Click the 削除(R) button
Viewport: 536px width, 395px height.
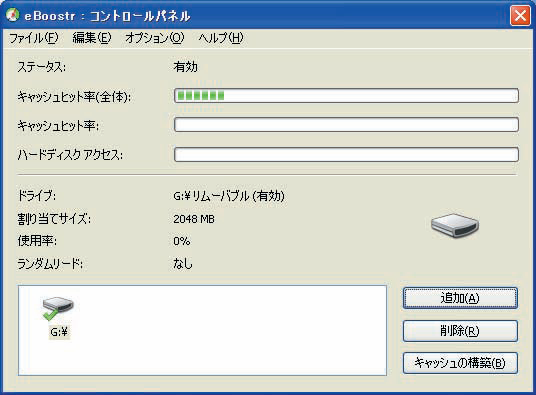pyautogui.click(x=460, y=331)
